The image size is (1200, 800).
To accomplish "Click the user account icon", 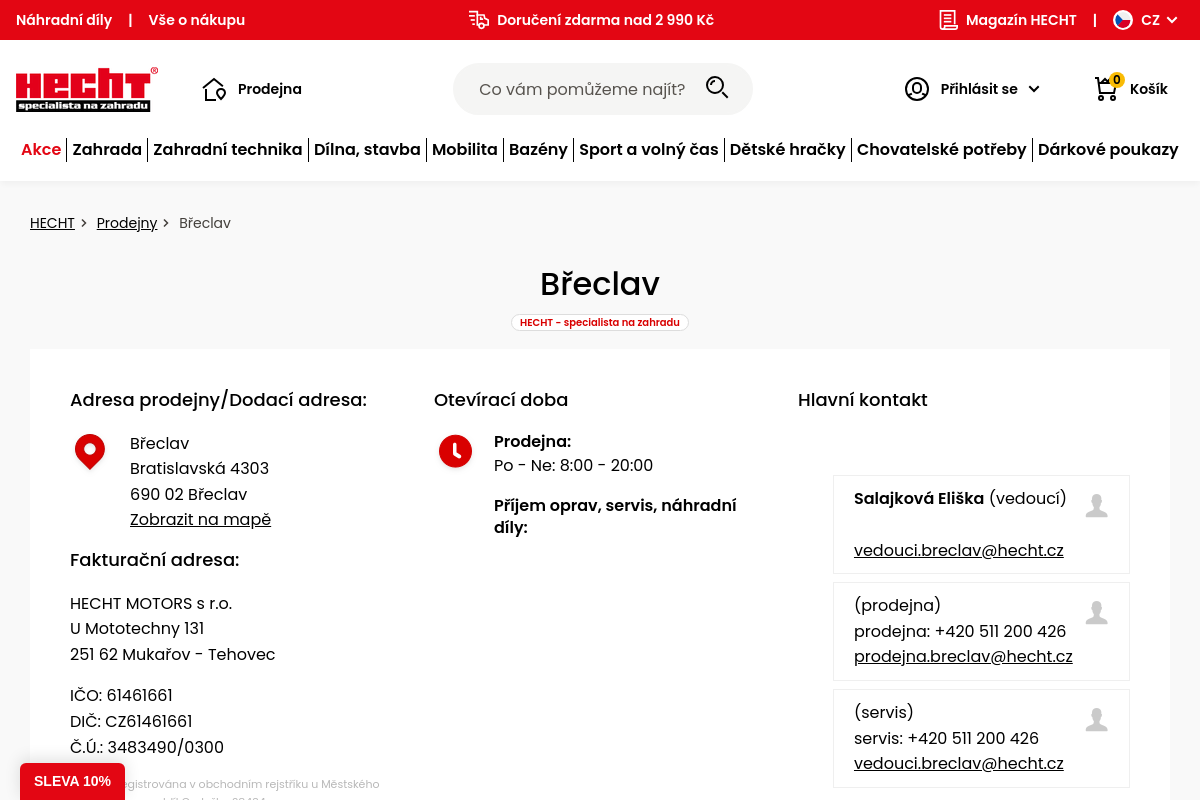I will pos(917,89).
